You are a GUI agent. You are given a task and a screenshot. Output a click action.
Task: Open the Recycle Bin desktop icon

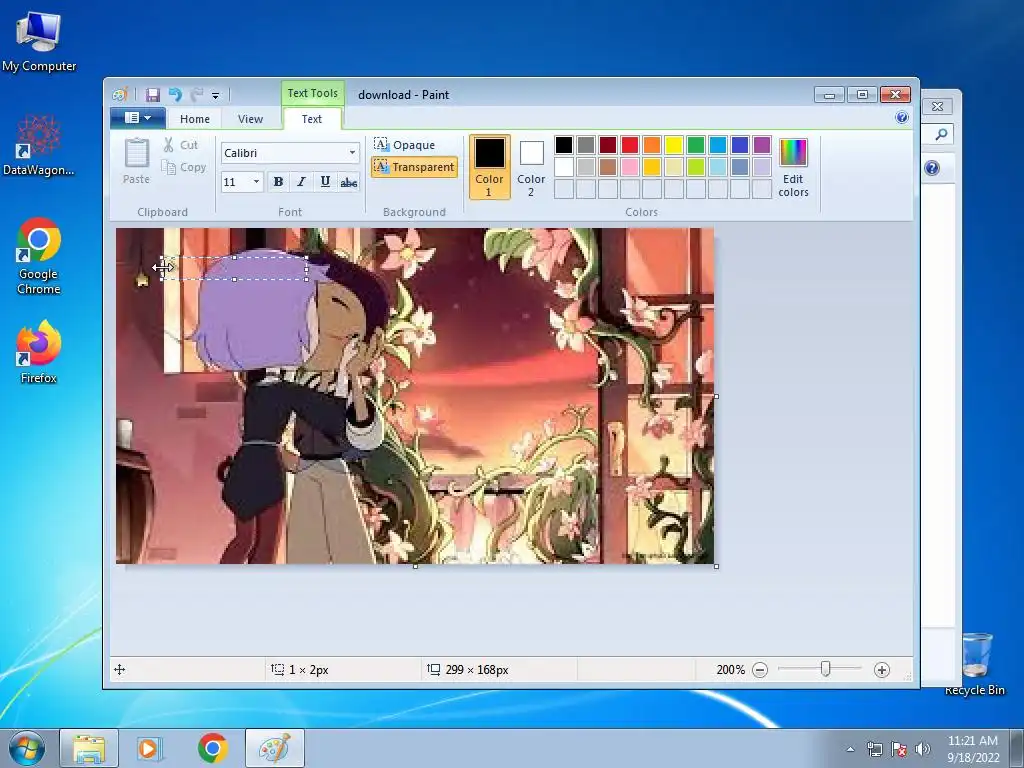(x=976, y=663)
